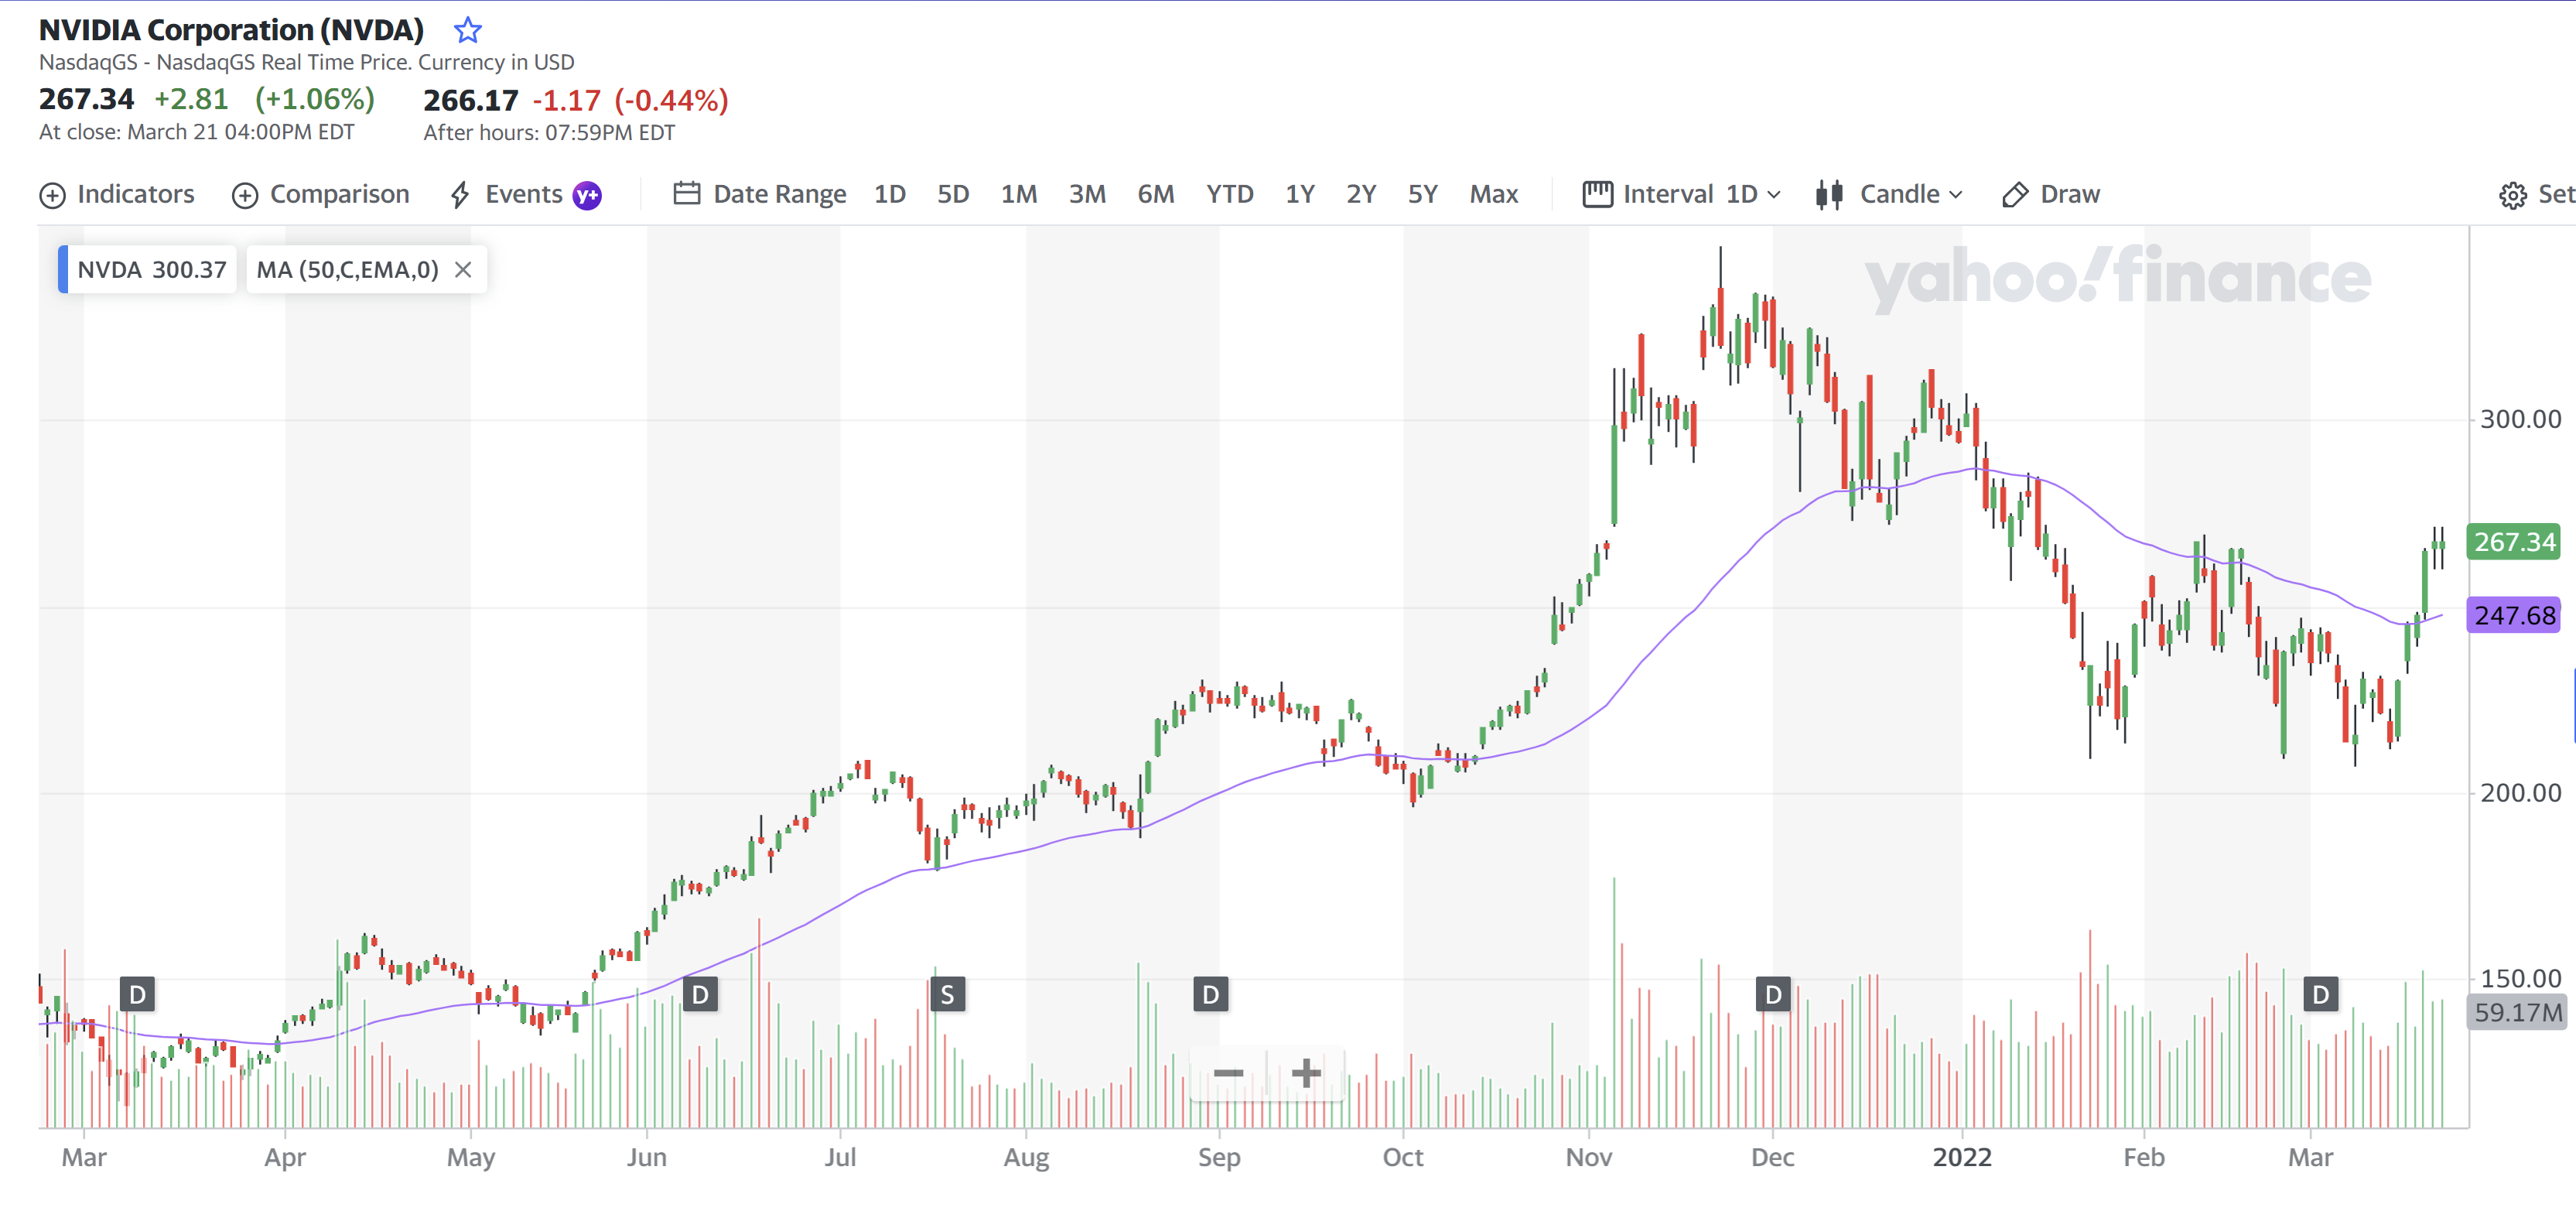The width and height of the screenshot is (2576, 1211).
Task: Zoom out chart with minus button
Action: [x=1228, y=1073]
